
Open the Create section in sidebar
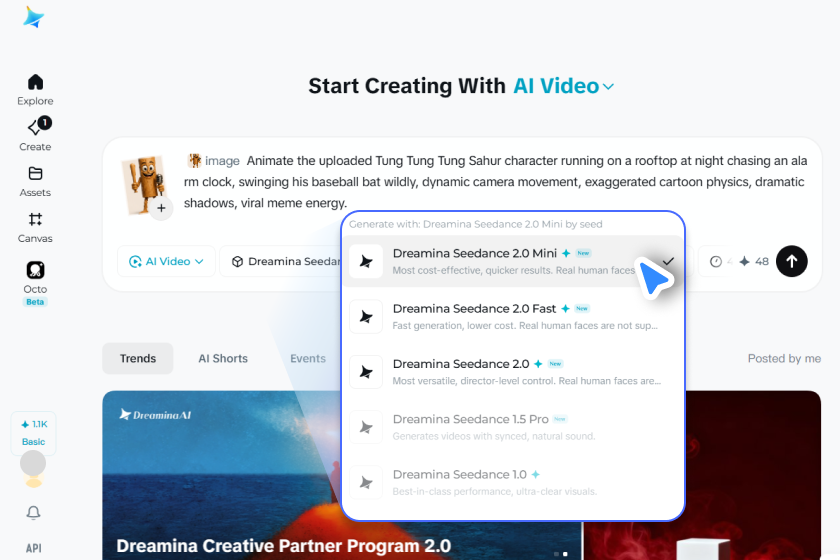tap(35, 135)
